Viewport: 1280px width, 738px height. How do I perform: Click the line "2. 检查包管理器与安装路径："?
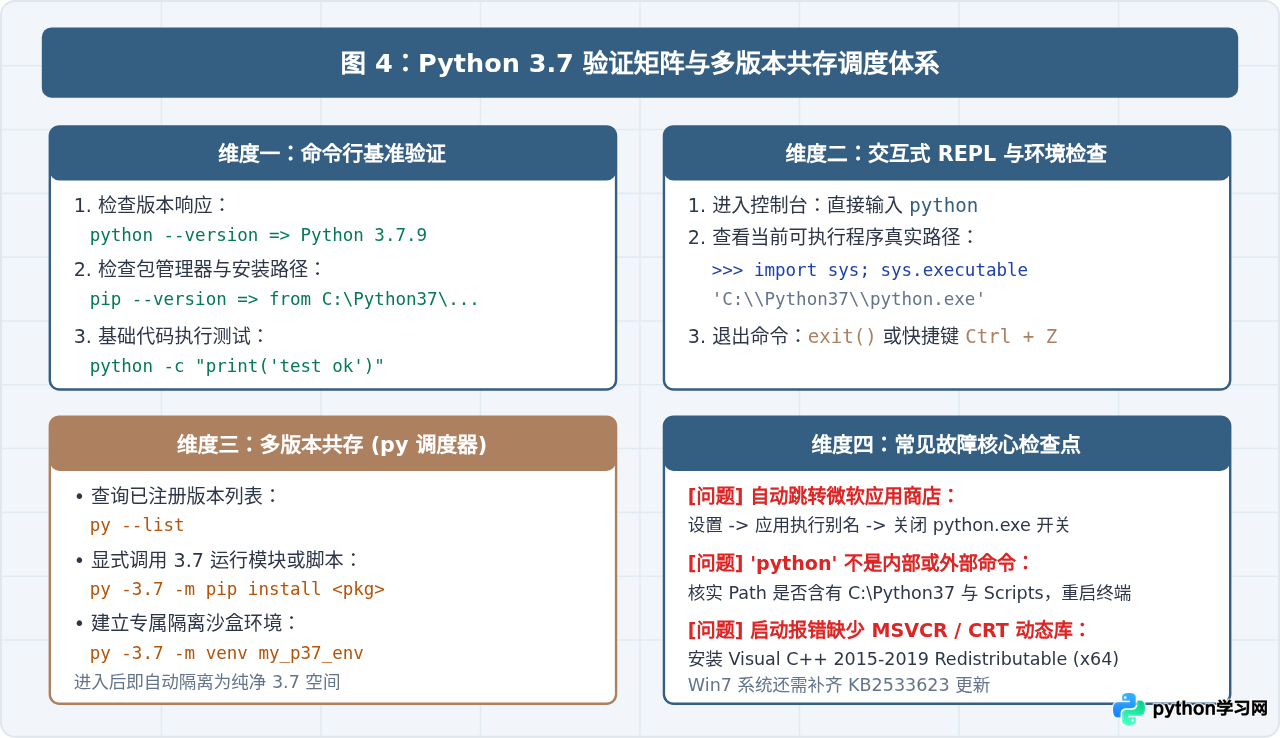click(x=200, y=269)
